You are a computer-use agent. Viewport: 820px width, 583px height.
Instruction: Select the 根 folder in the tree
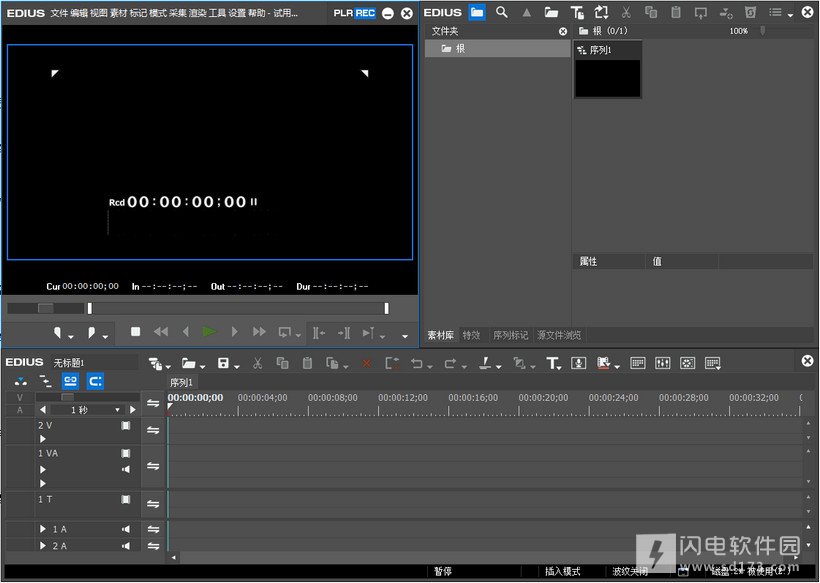coord(460,48)
